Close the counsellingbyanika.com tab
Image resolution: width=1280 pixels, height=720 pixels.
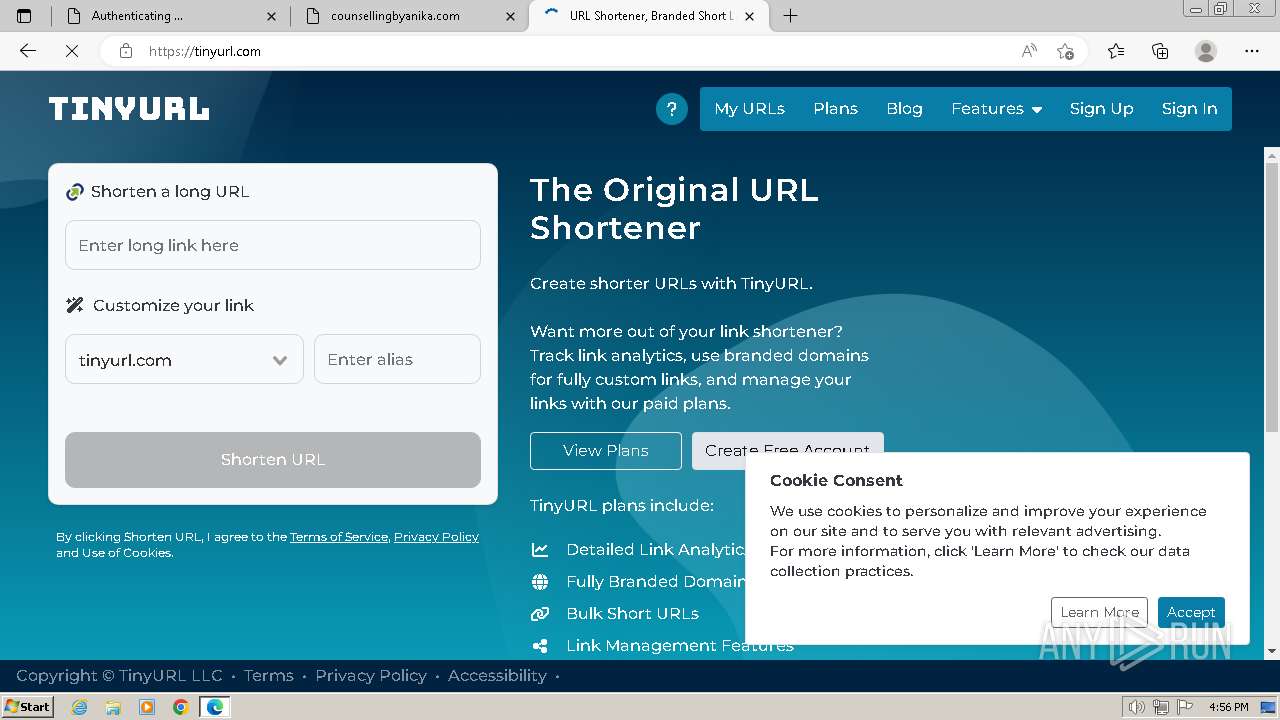(x=511, y=16)
